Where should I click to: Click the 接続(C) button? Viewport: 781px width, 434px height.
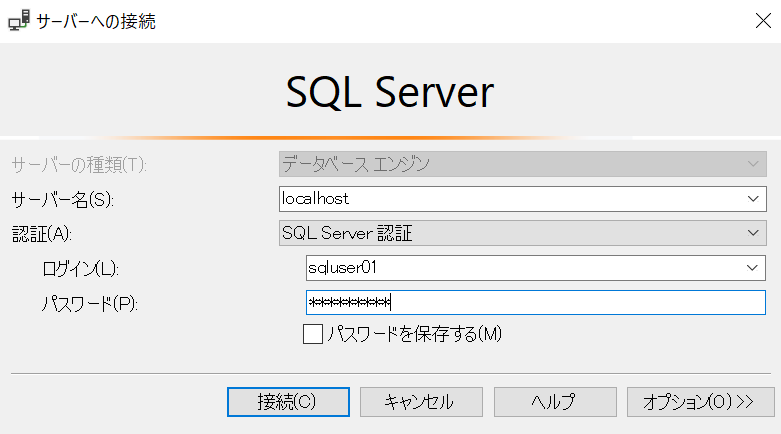288,402
